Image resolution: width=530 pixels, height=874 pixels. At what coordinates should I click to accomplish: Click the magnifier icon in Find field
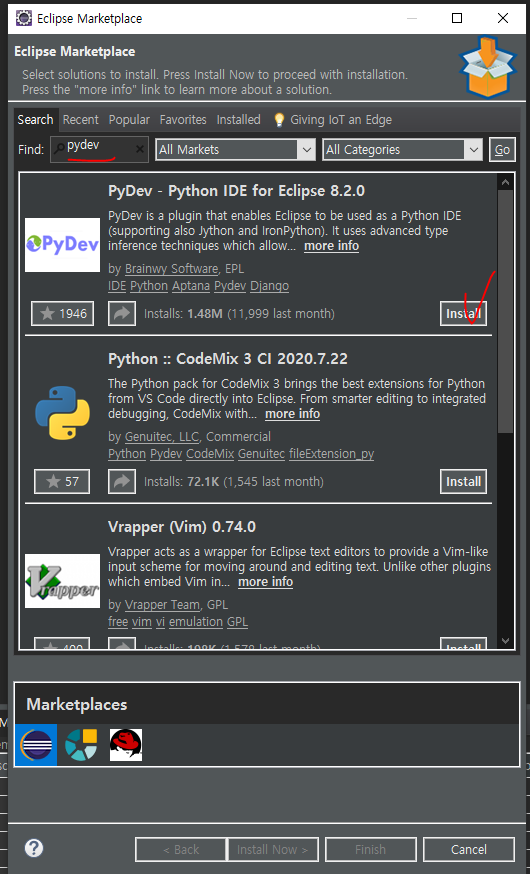[x=59, y=149]
